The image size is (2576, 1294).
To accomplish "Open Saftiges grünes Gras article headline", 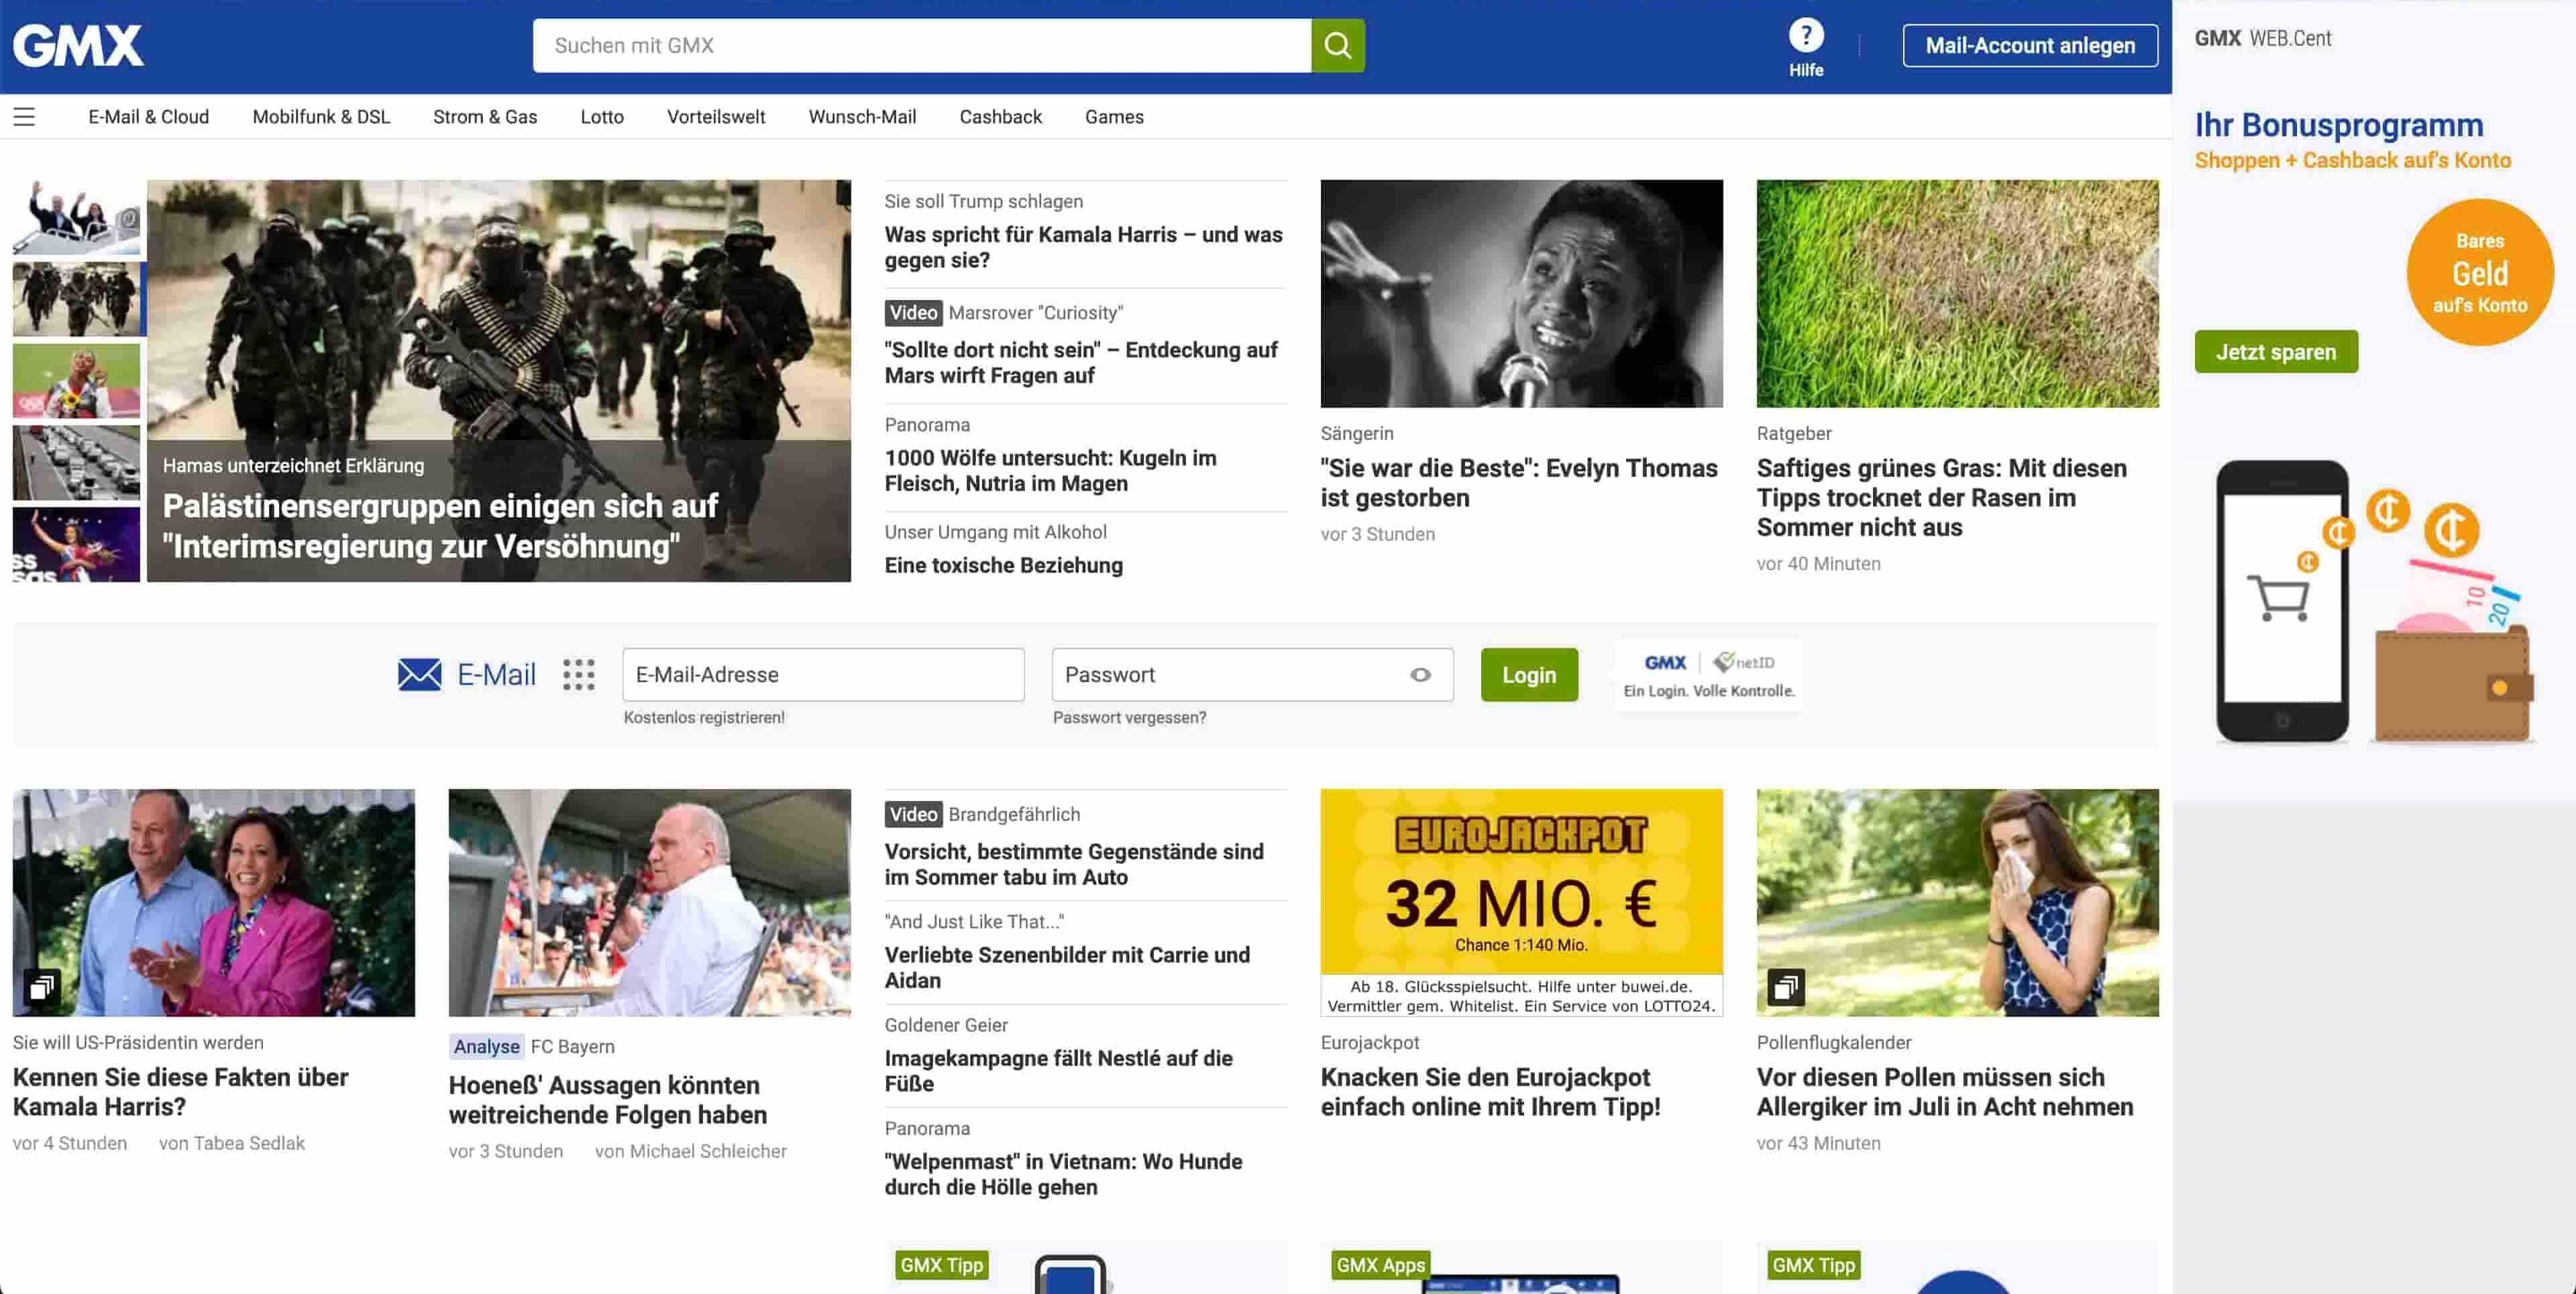I will pos(1941,497).
